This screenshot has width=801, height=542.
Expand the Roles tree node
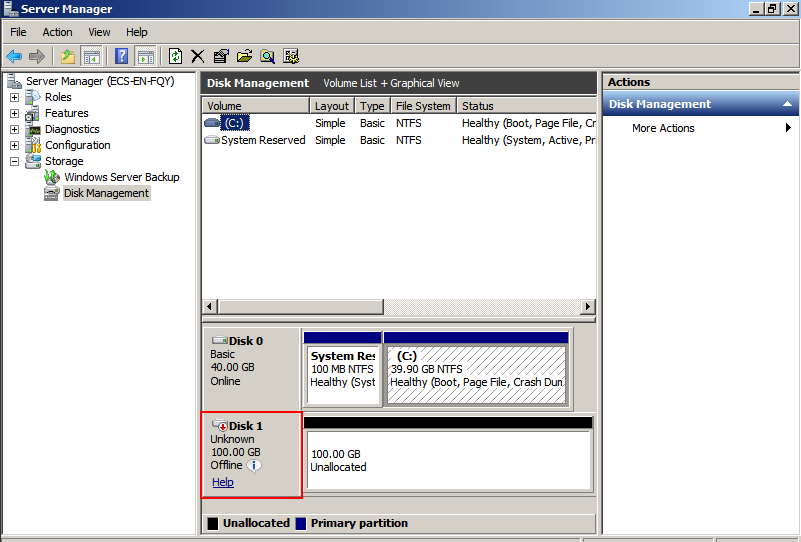(14, 97)
